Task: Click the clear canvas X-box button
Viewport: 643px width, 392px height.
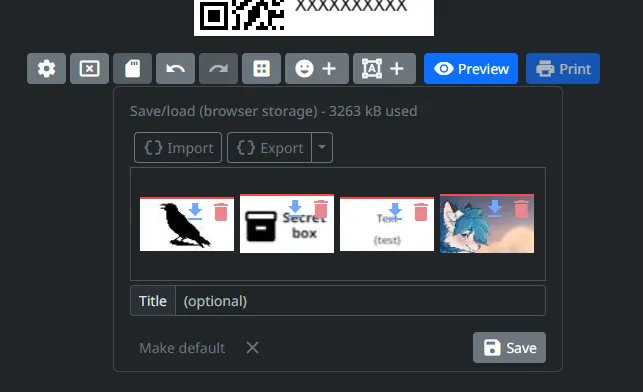Action: [x=89, y=68]
